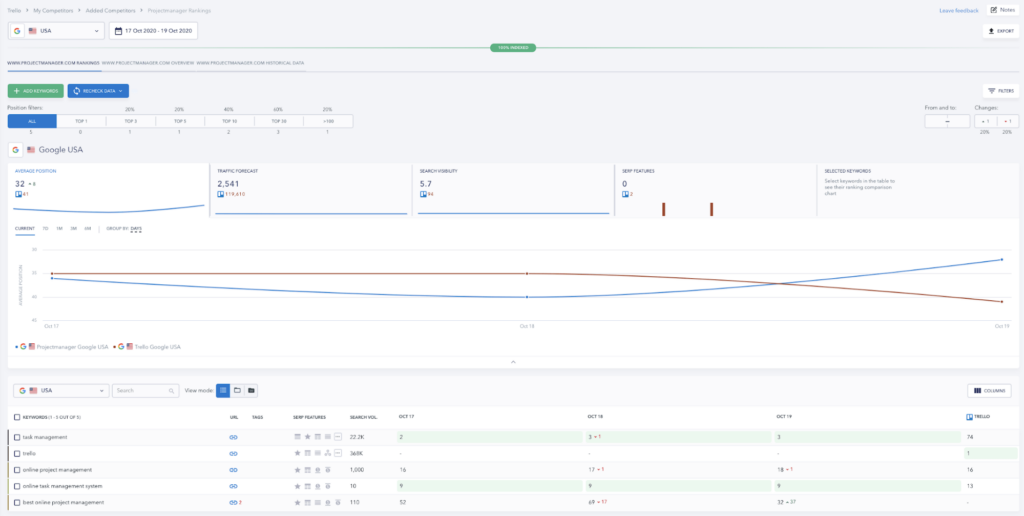Click first featured snippet icon in task management row
This screenshot has width=1024, height=516.
pyautogui.click(x=298, y=436)
